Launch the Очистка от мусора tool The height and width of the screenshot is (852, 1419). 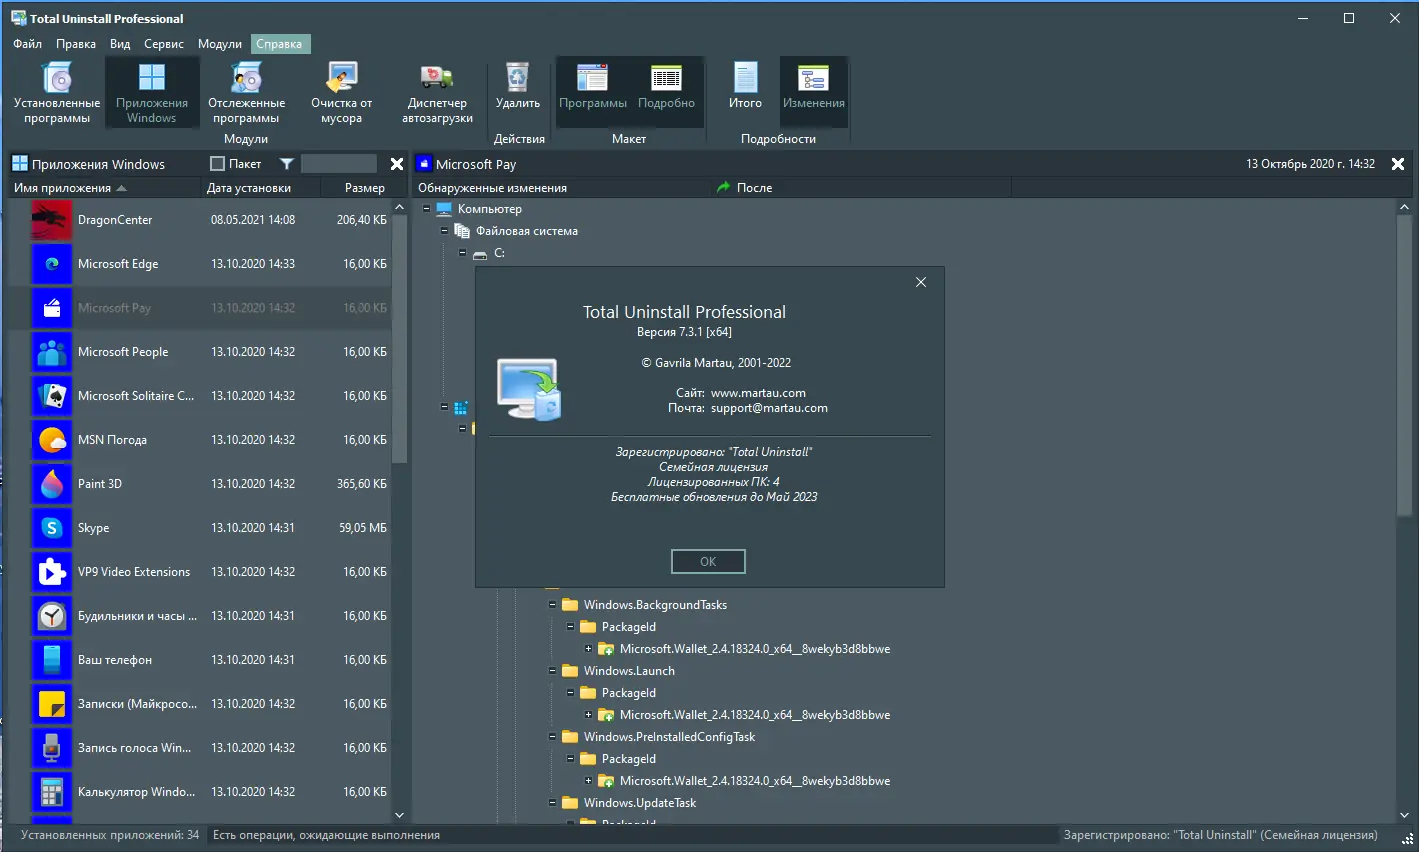[x=340, y=92]
